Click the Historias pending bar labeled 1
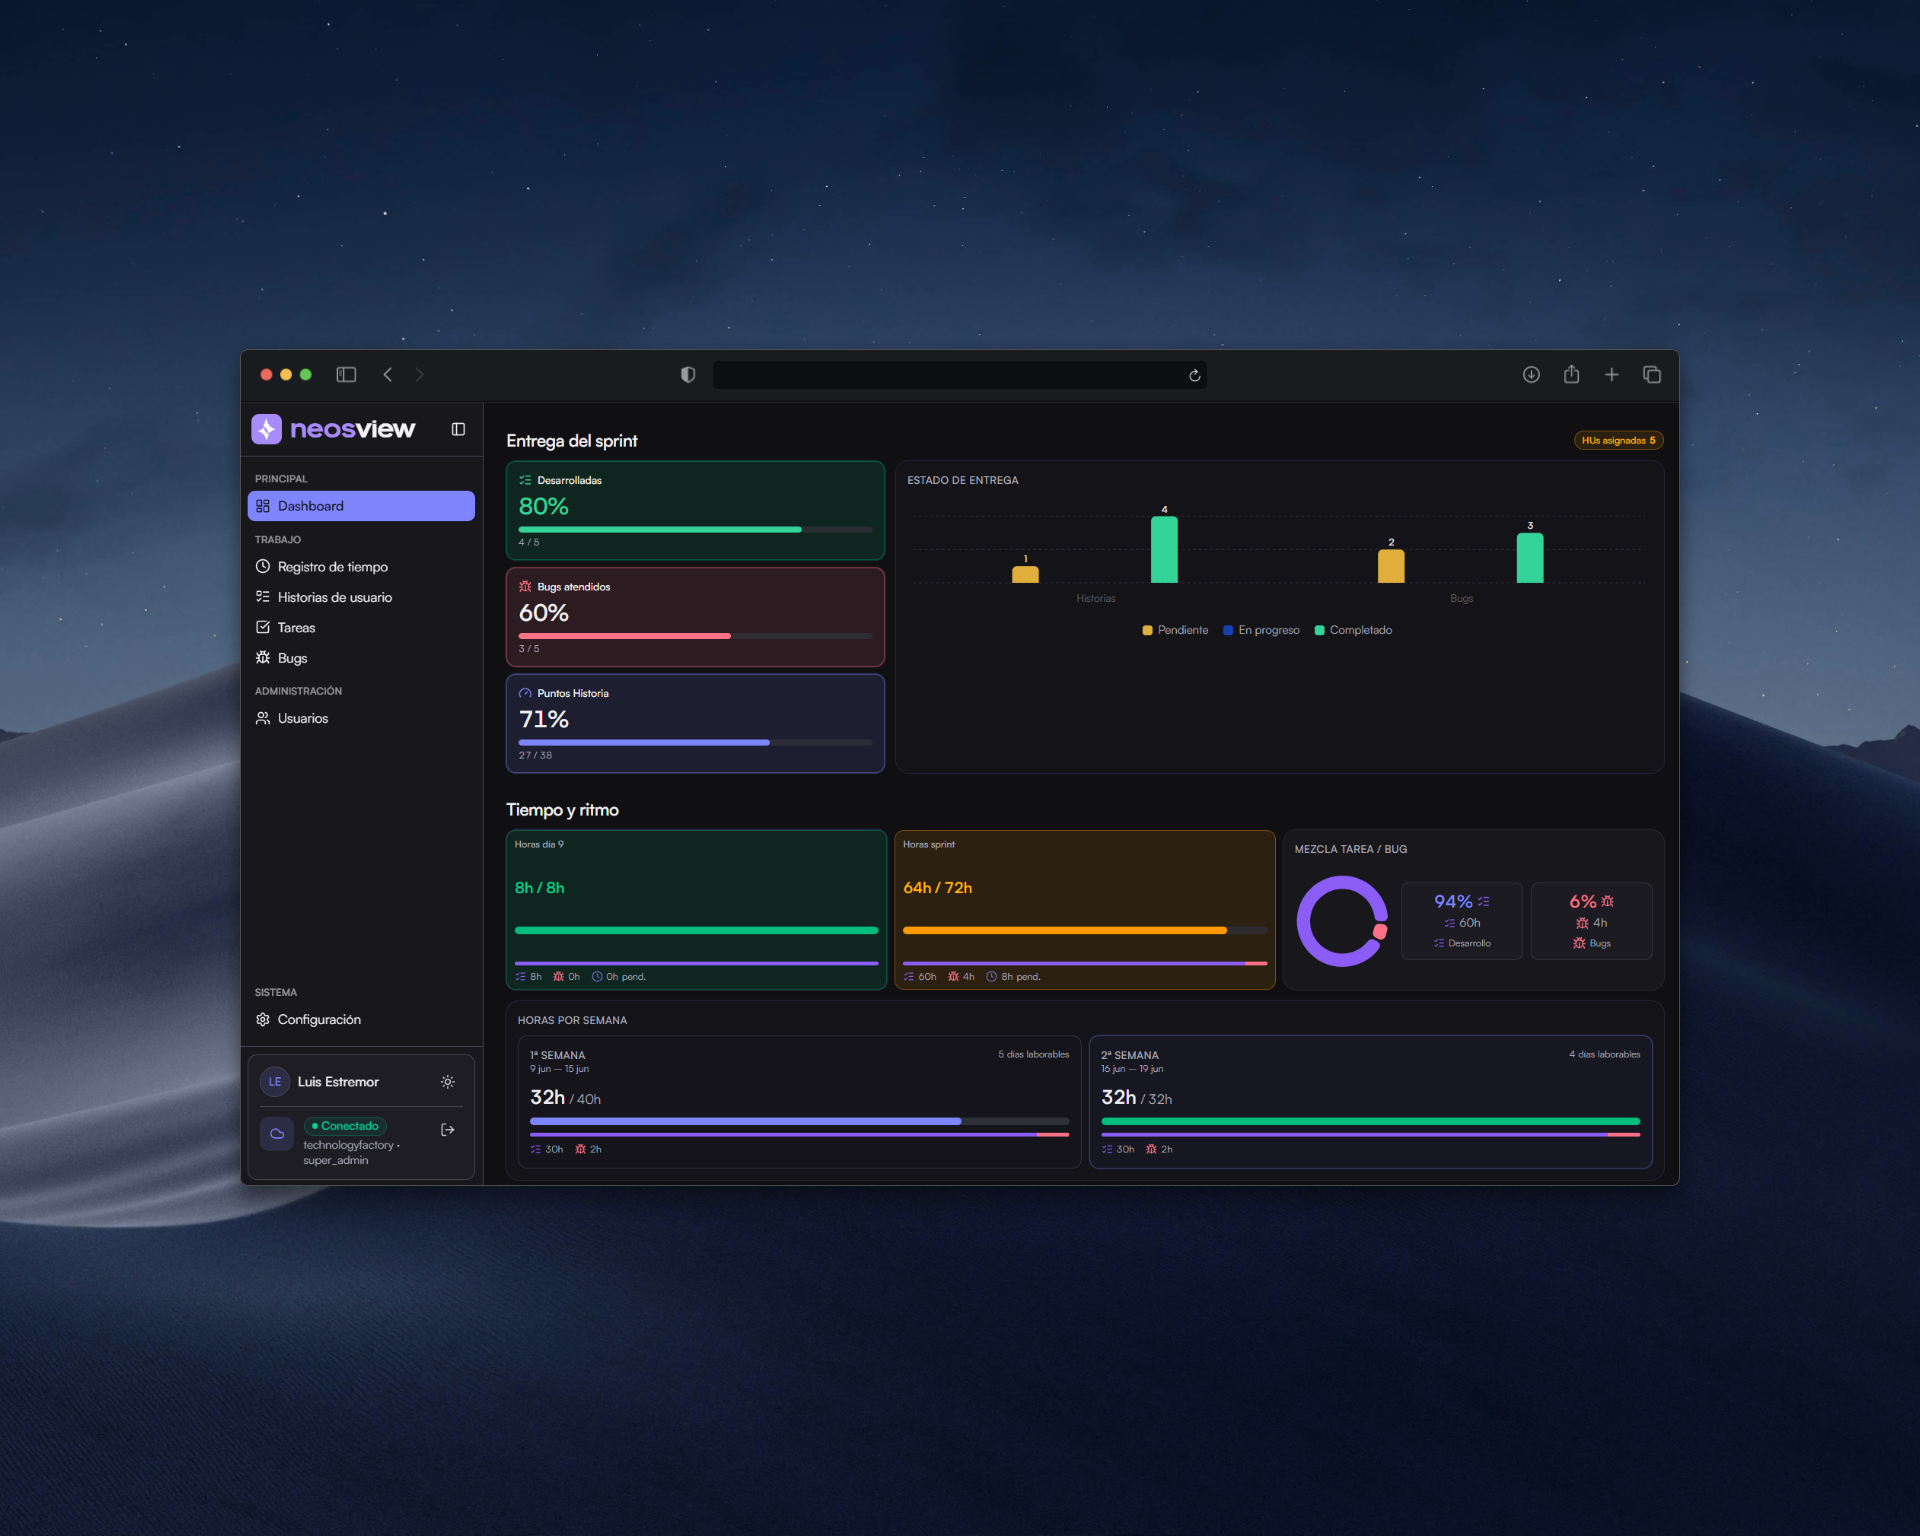The image size is (1920, 1536). [1025, 574]
